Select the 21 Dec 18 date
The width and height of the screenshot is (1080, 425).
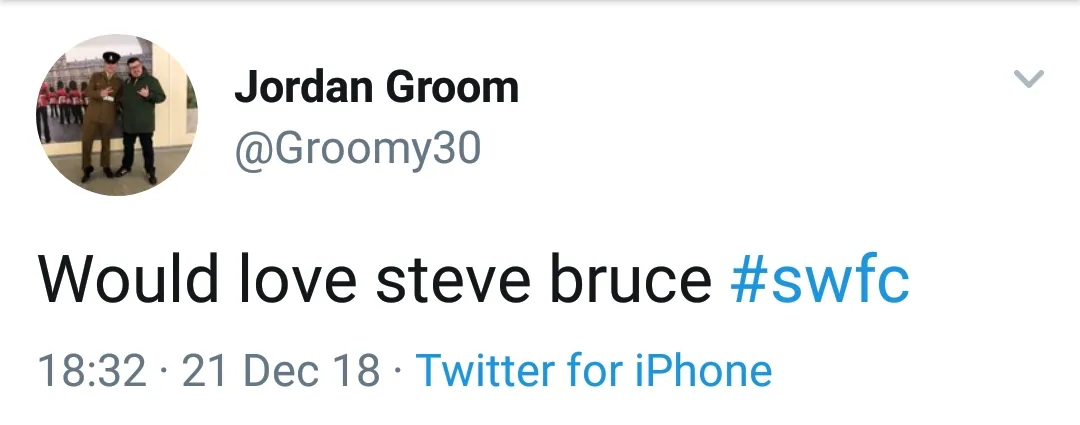pos(282,371)
